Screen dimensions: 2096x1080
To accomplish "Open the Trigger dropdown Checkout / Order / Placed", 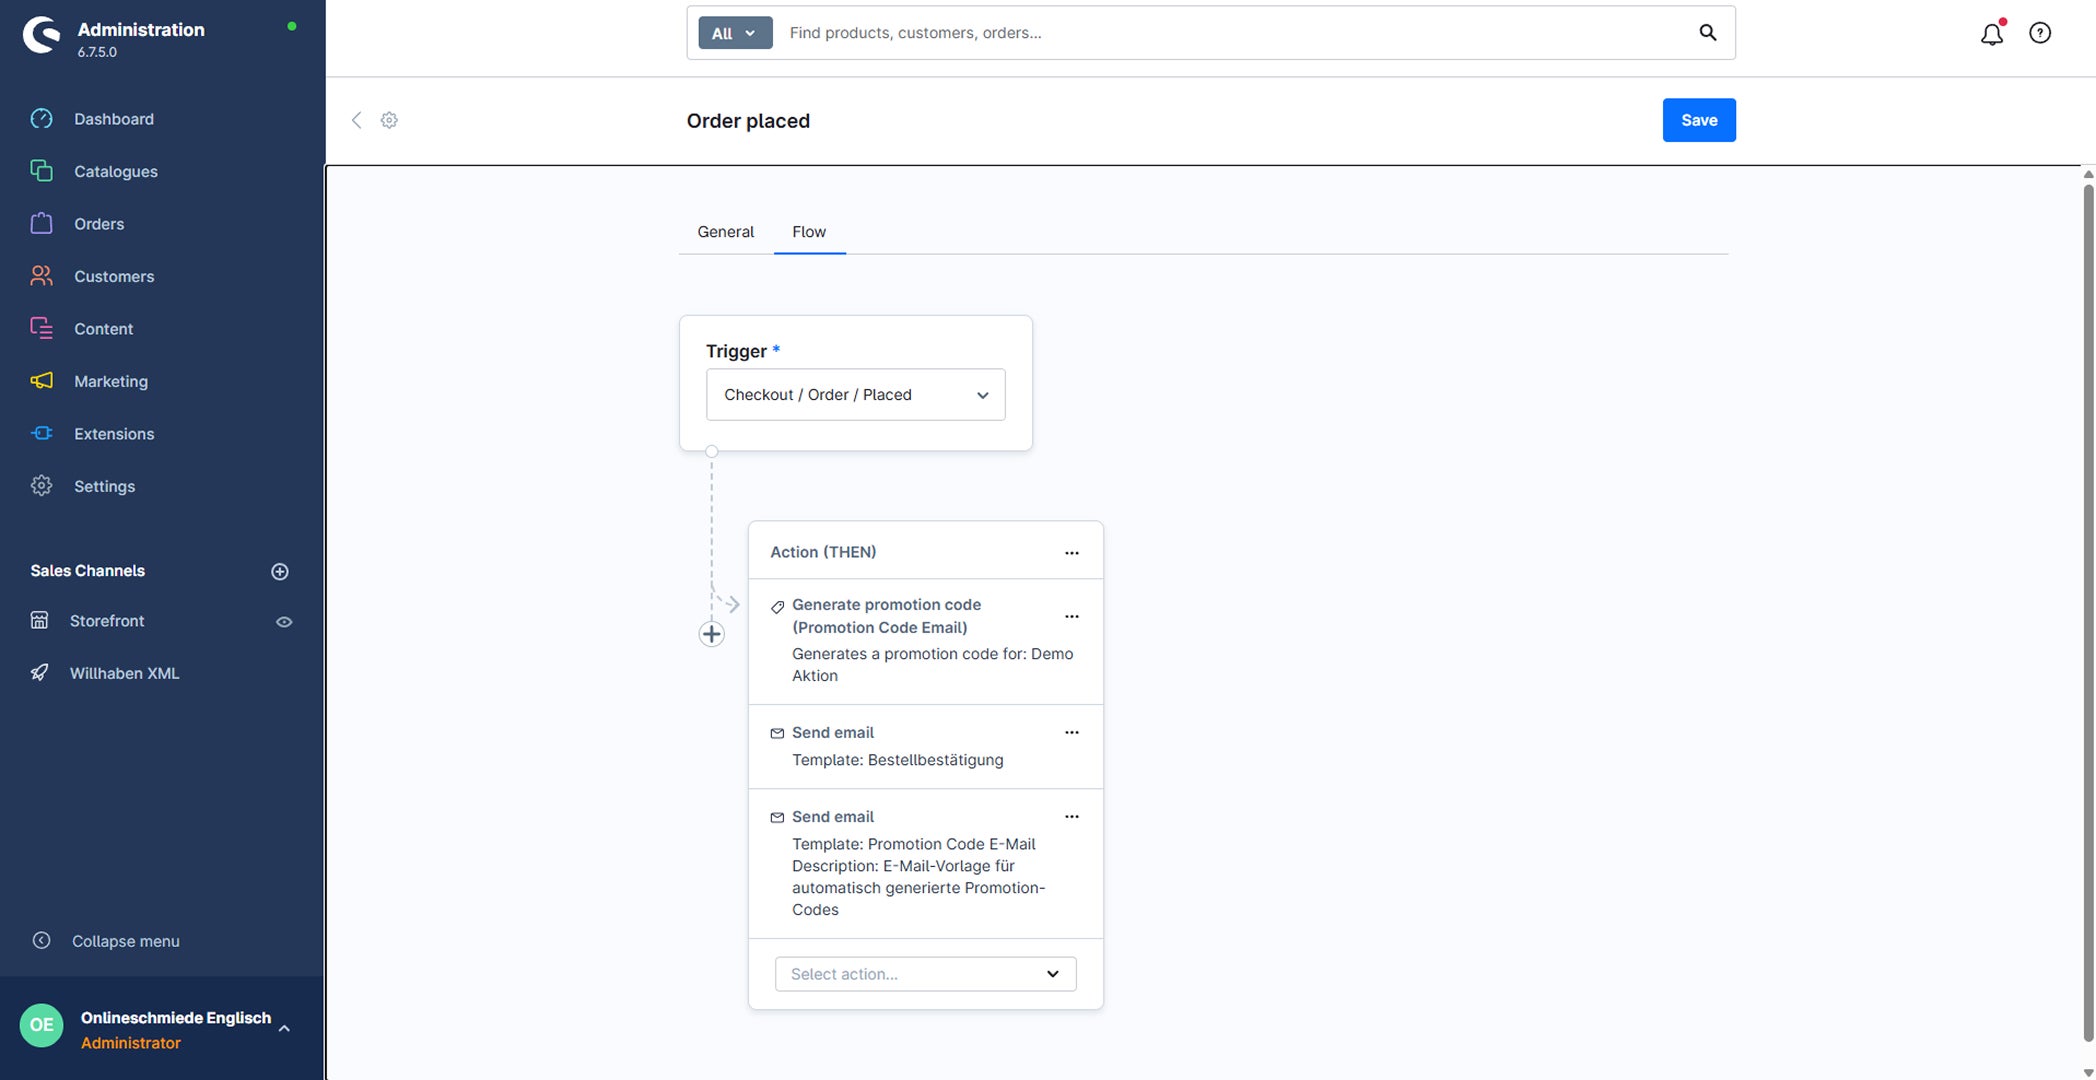I will point(856,394).
